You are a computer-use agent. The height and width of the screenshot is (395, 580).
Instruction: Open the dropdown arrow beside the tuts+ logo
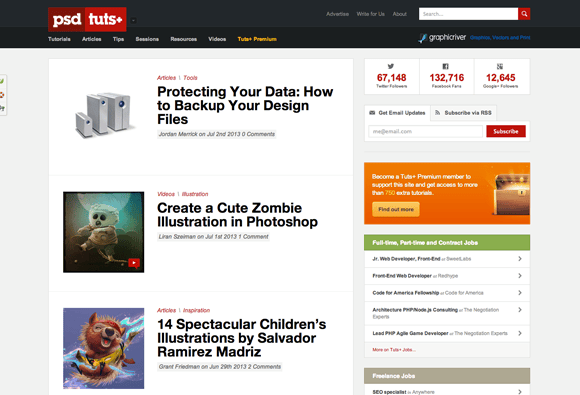point(134,20)
